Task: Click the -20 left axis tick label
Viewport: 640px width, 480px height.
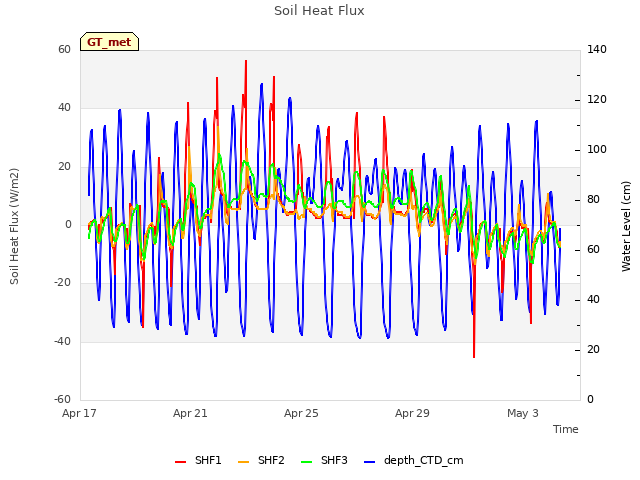Action: coord(63,282)
